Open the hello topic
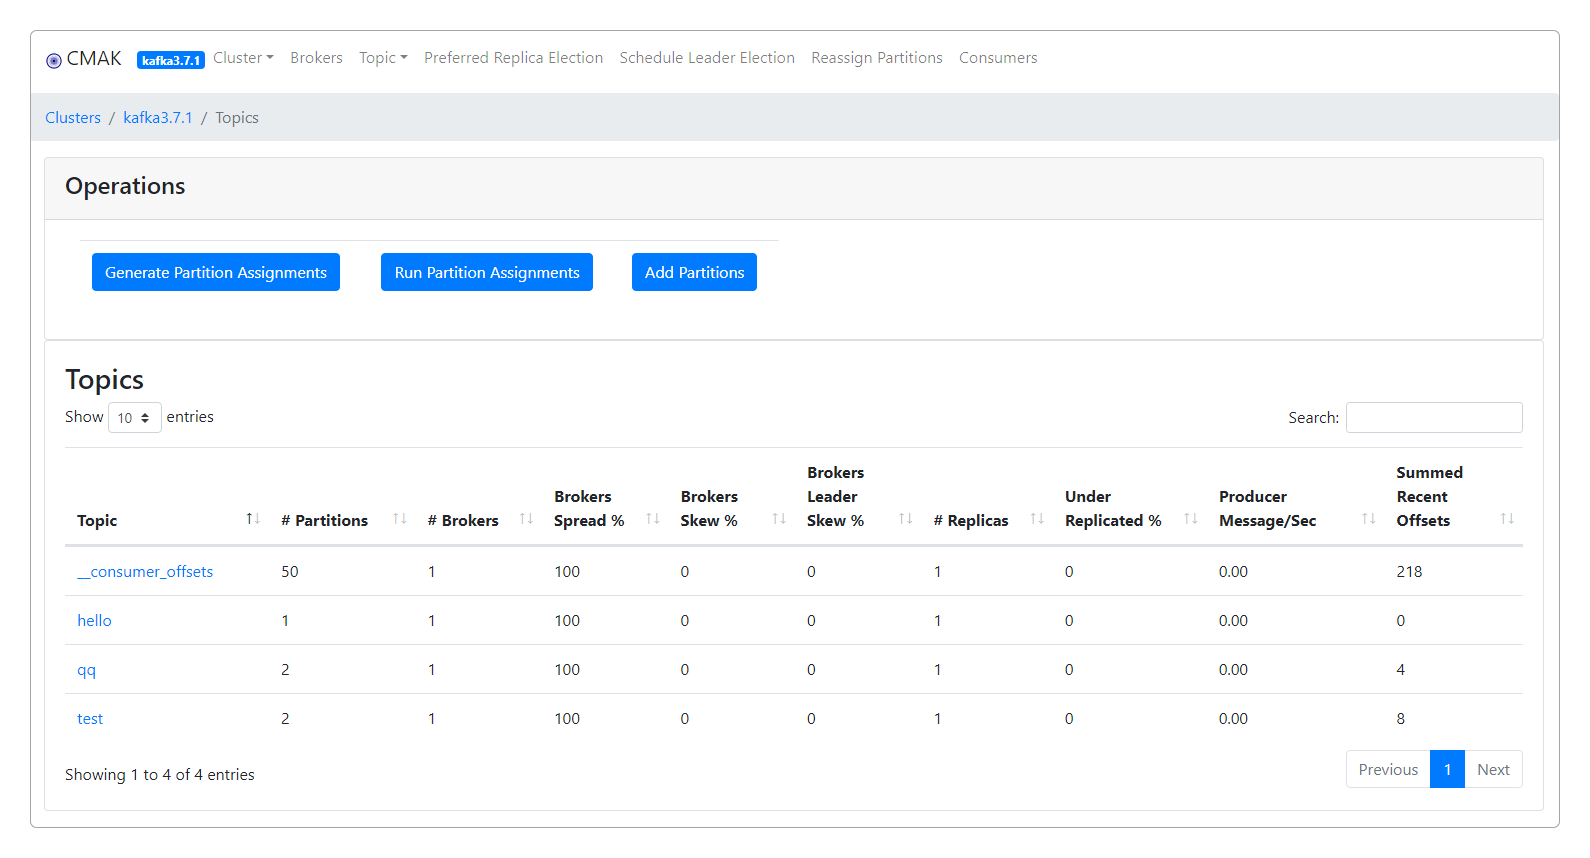The image size is (1590, 858). pos(94,621)
